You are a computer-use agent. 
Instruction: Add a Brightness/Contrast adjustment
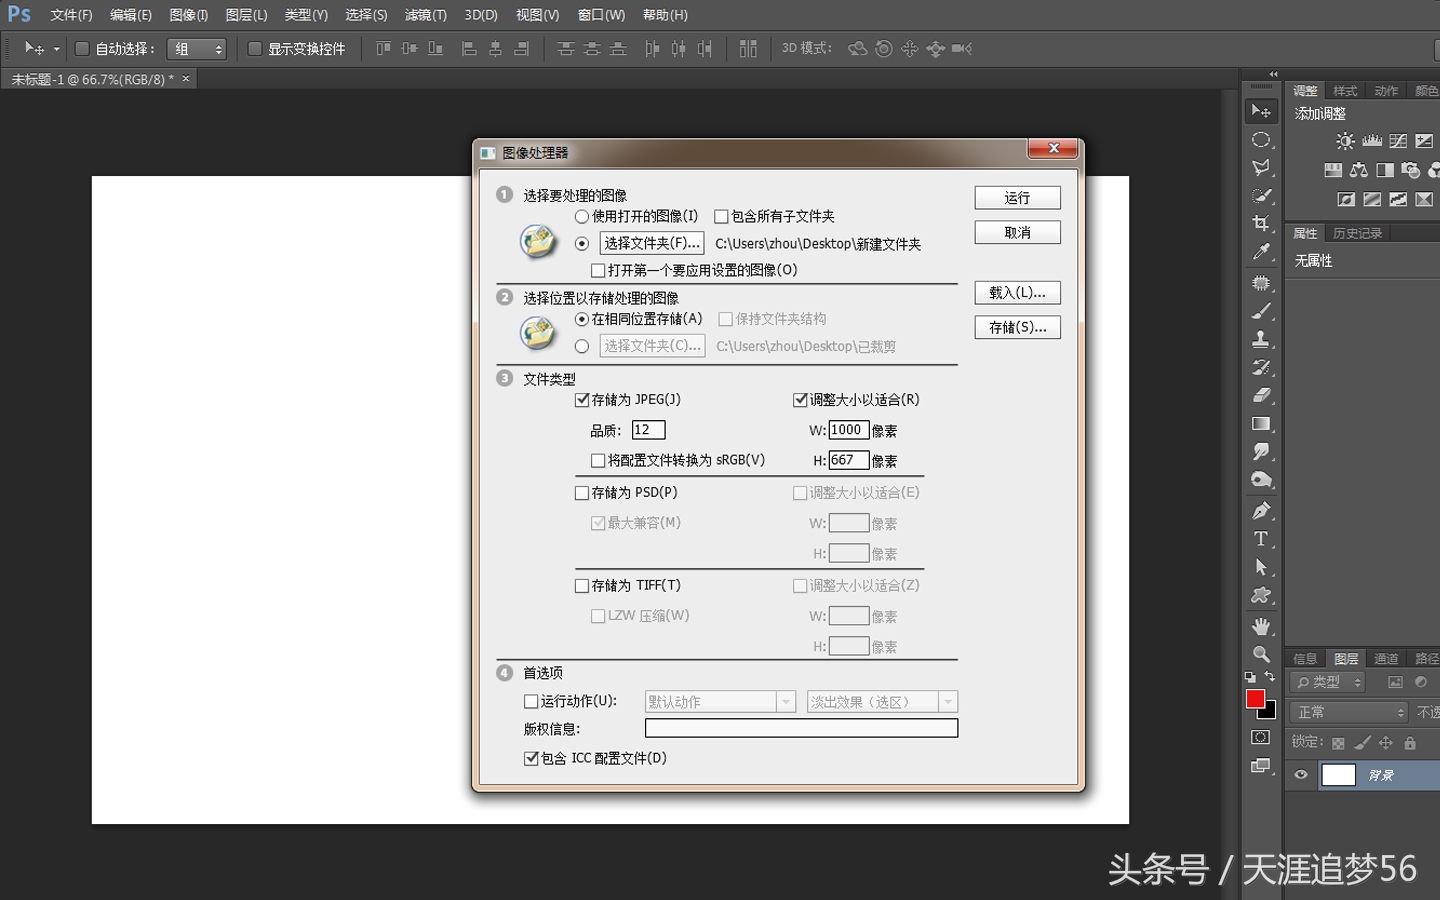[x=1346, y=141]
